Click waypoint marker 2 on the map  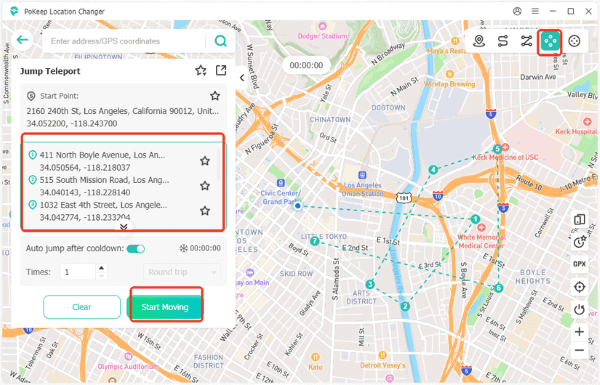(405, 306)
